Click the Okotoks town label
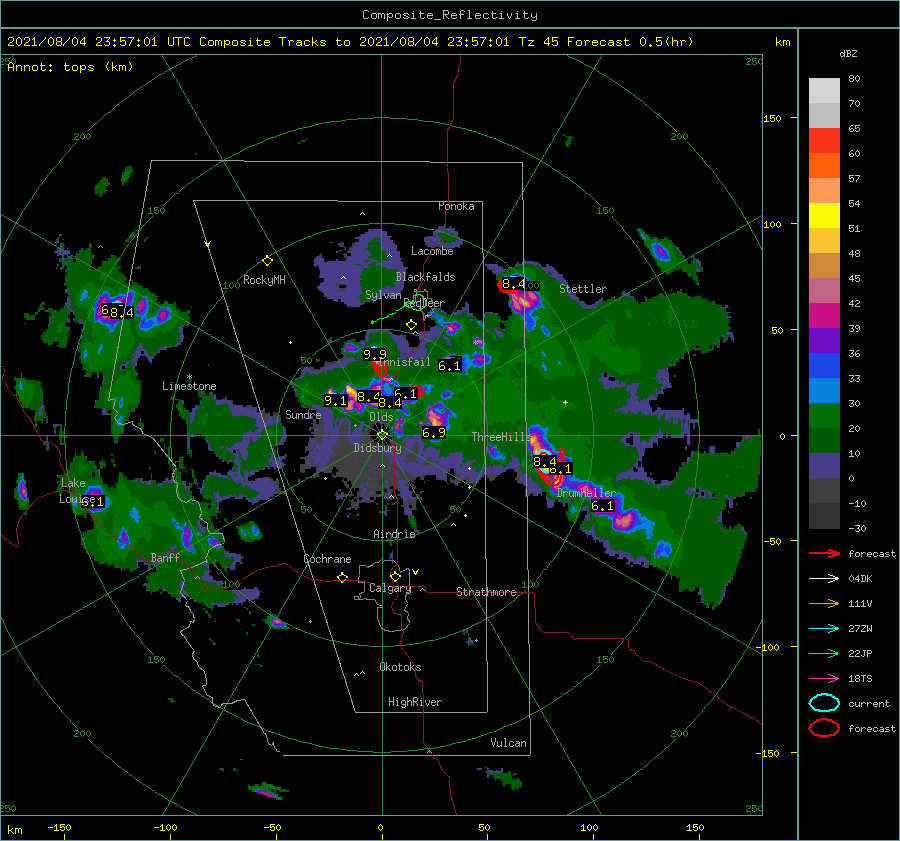 coord(400,667)
